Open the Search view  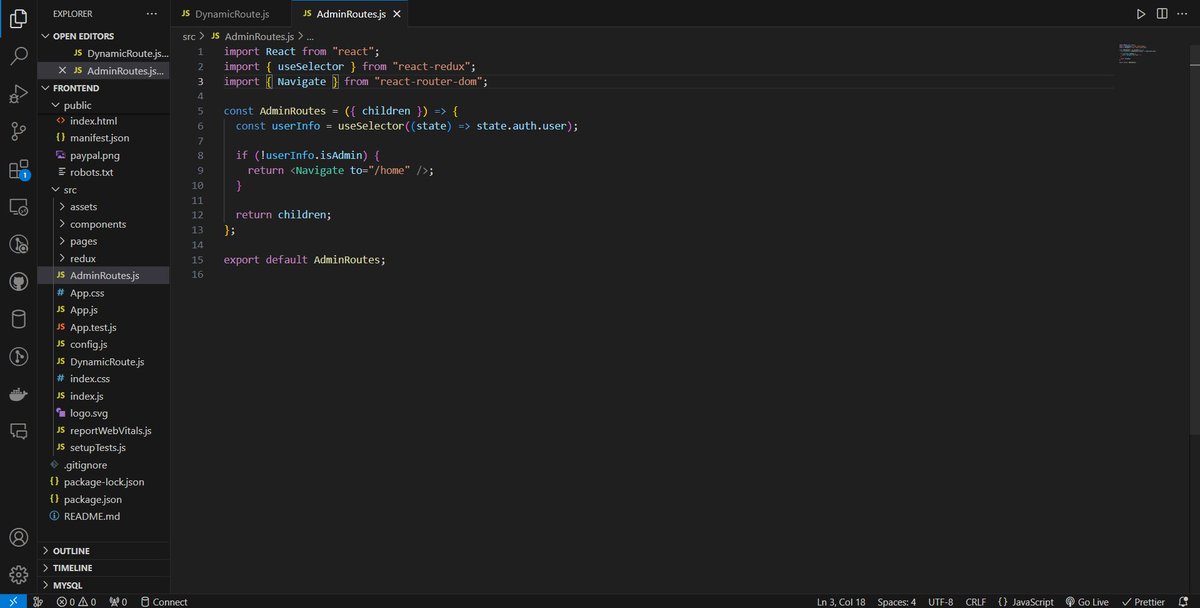pos(18,56)
